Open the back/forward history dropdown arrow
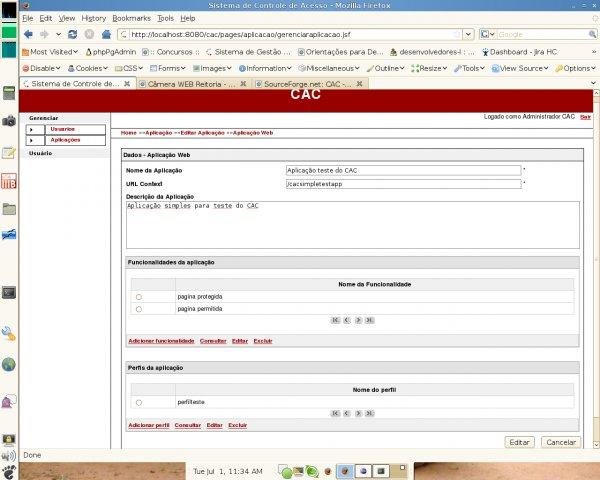The image size is (600, 480). click(x=59, y=34)
